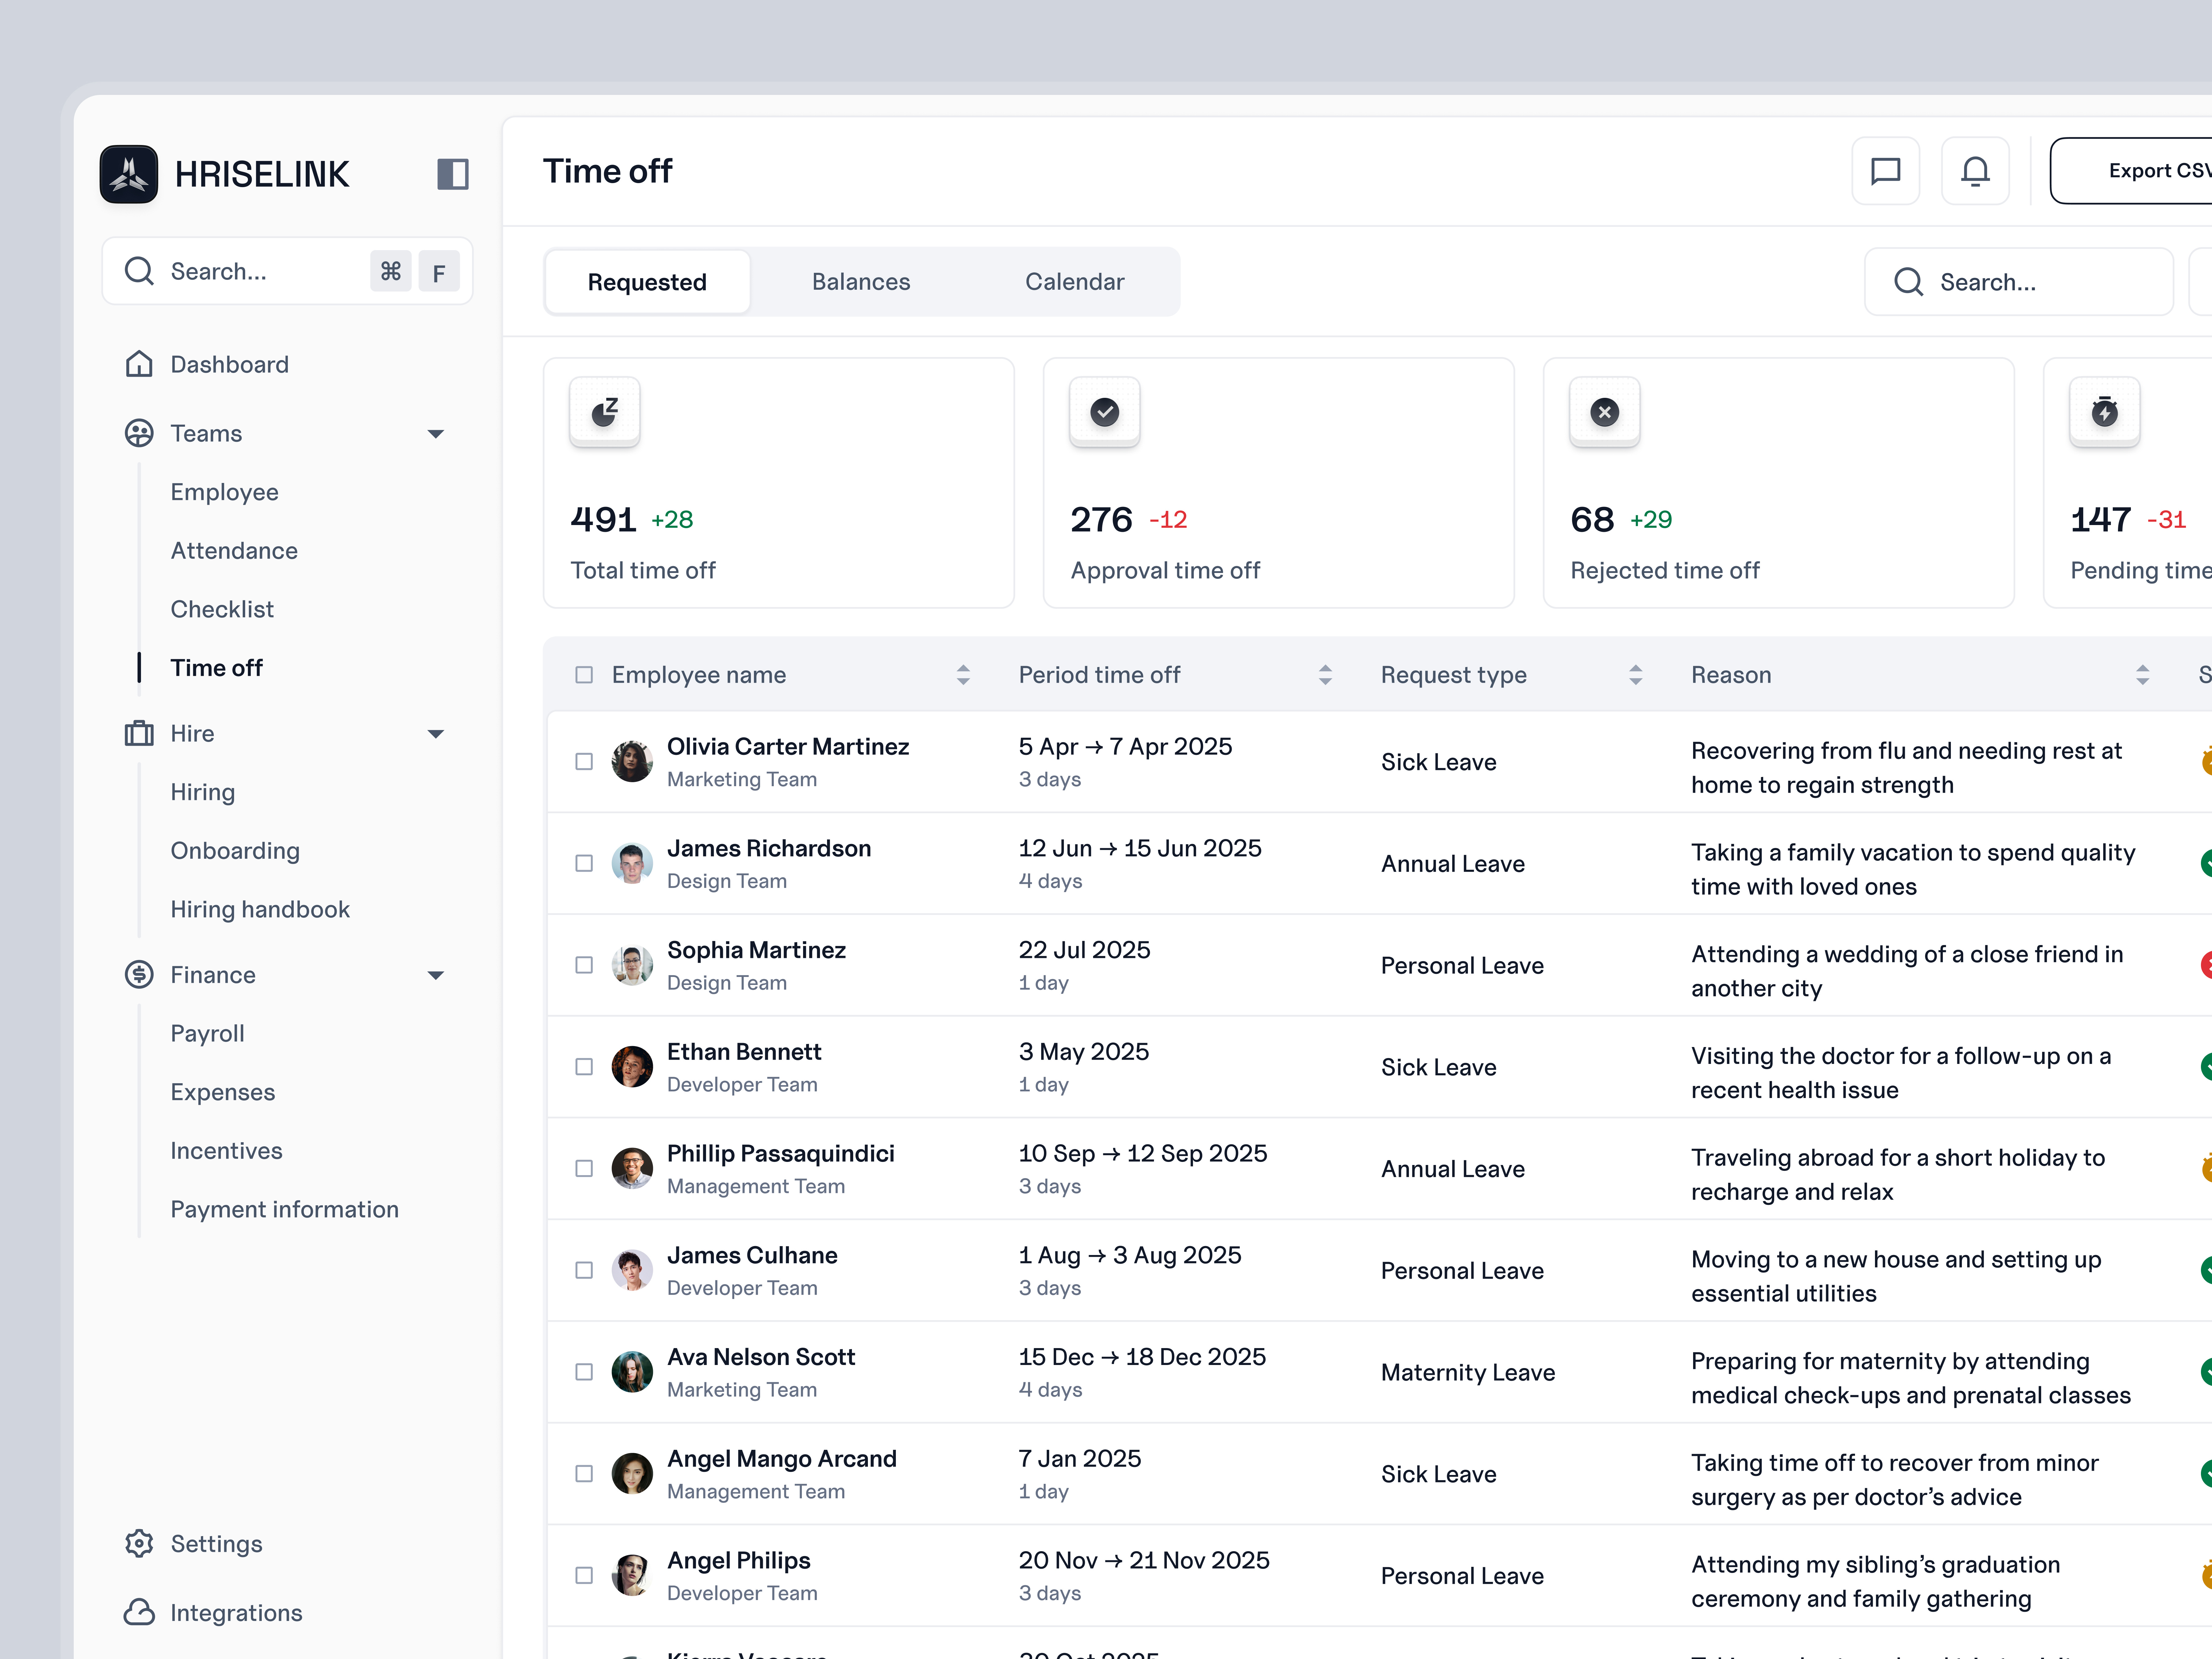
Task: Tick Ava Nelson Scott's checkbox
Action: click(584, 1372)
